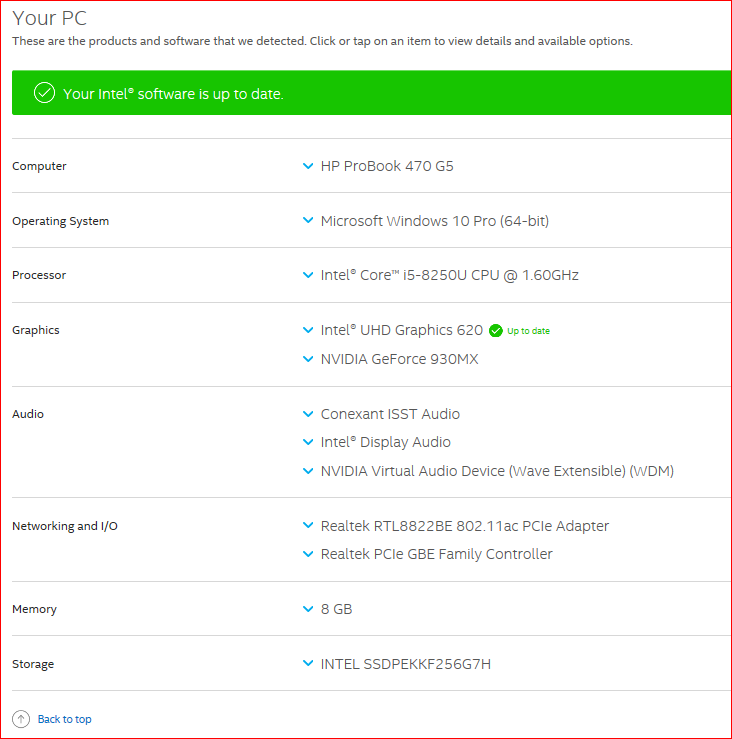Screen dimensions: 732x739
Task: Click the green Up to date checkmark icon
Action: coord(495,331)
